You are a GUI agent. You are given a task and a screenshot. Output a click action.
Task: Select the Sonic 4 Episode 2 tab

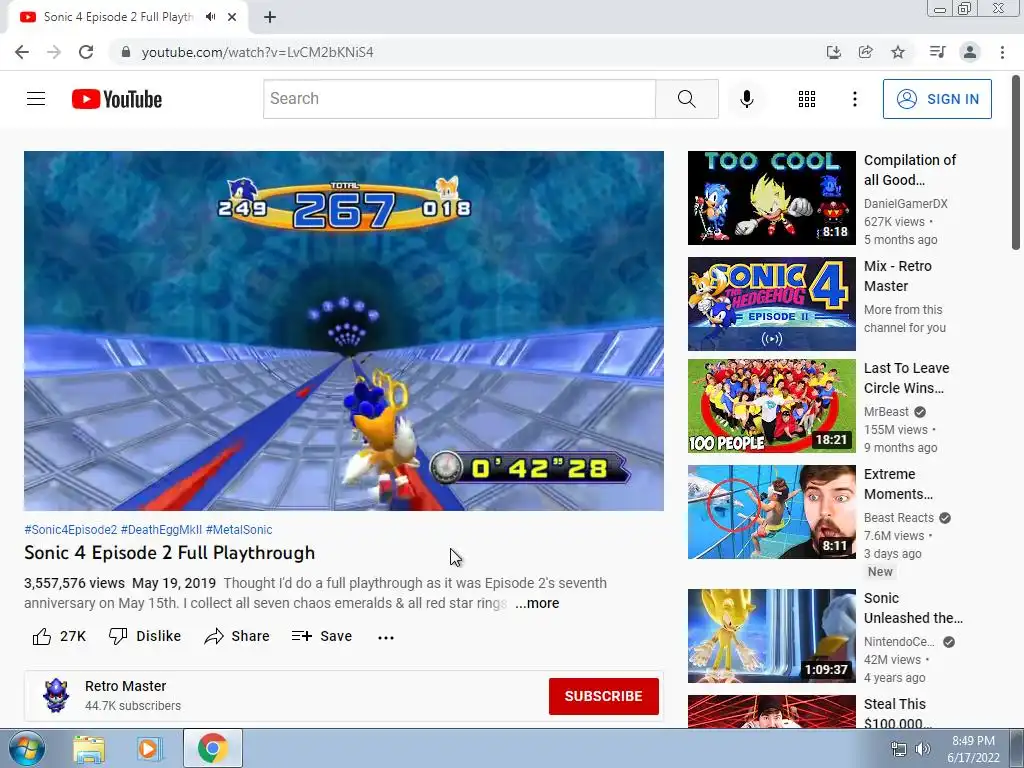point(118,17)
